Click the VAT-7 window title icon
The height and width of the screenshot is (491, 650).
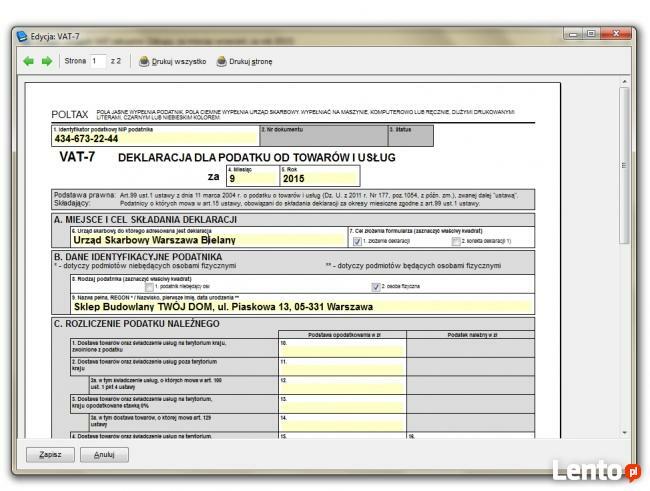click(x=23, y=36)
